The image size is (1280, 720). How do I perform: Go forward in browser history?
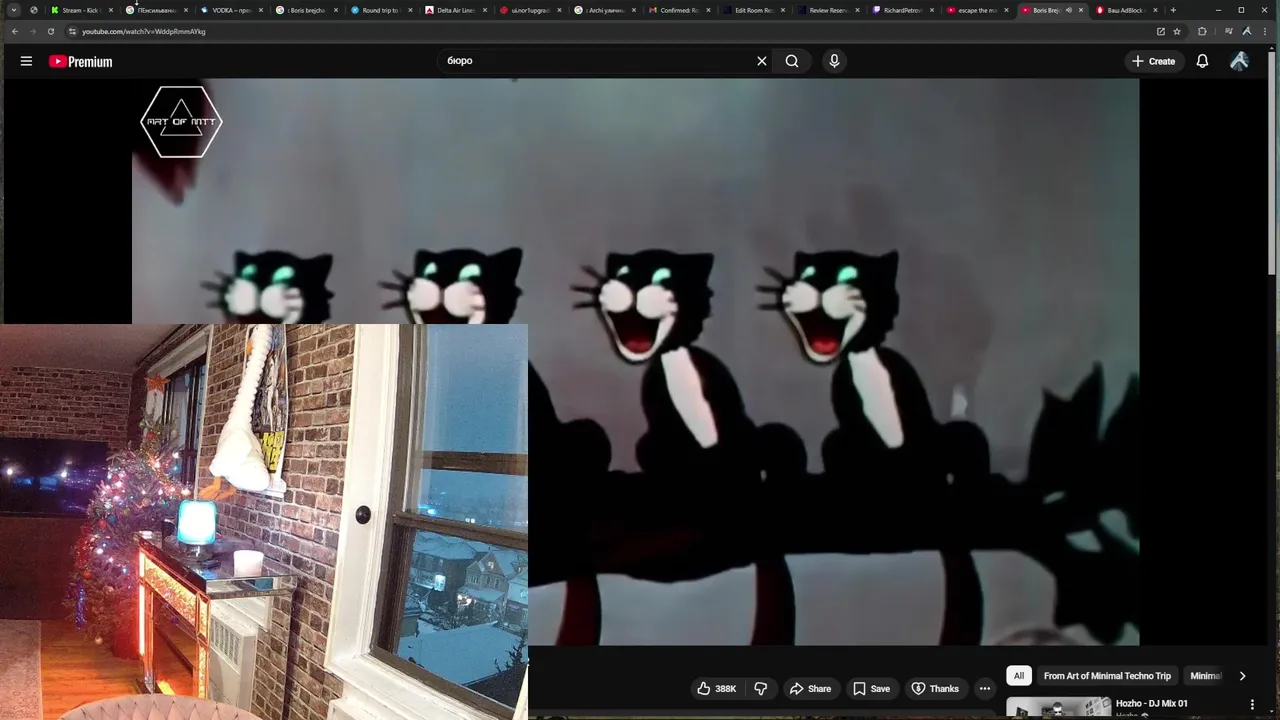coord(32,31)
